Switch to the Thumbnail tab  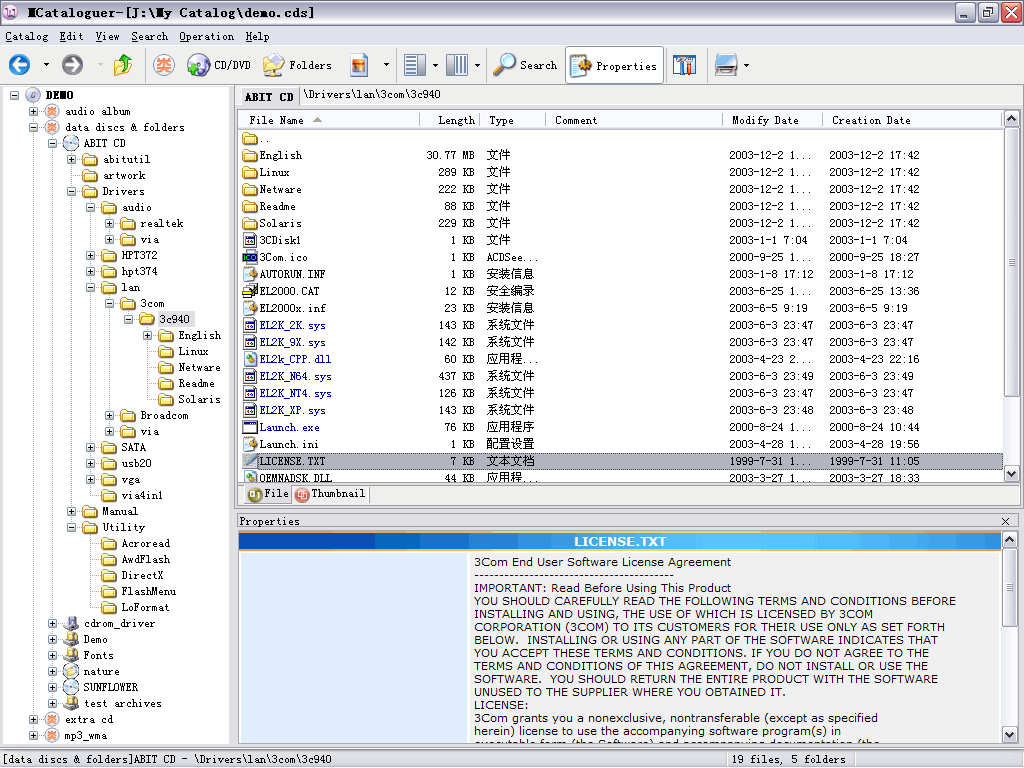click(331, 494)
